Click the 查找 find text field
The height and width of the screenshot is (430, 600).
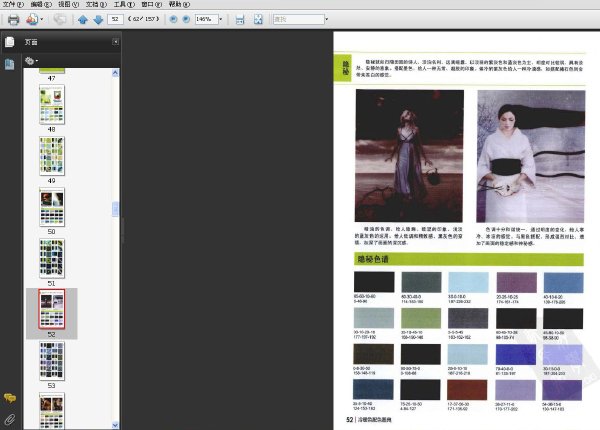298,19
